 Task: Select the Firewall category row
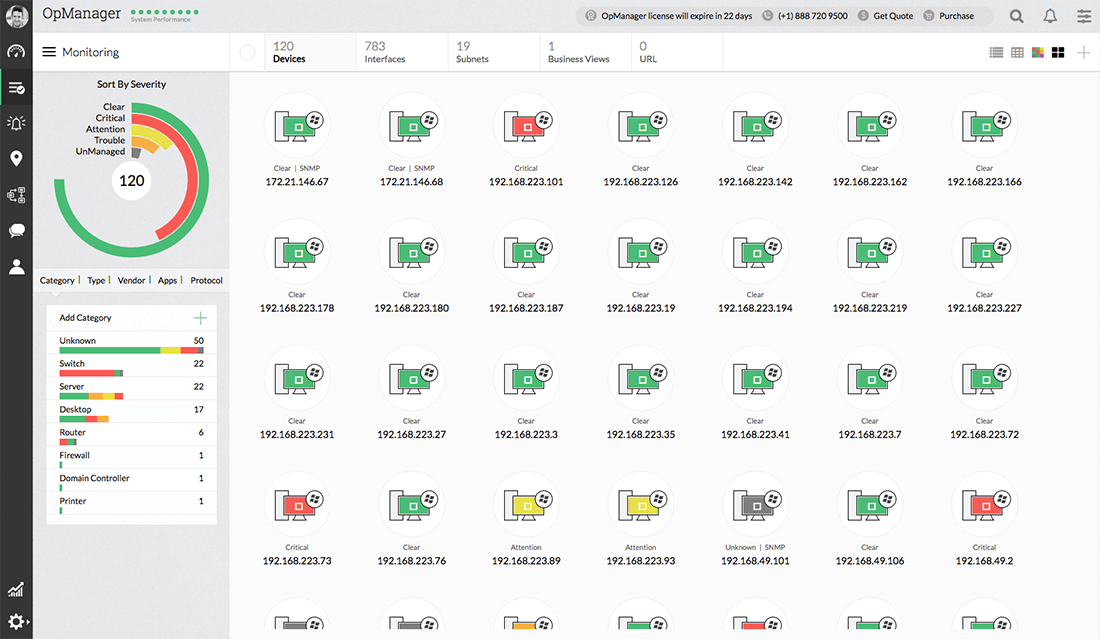click(x=131, y=458)
